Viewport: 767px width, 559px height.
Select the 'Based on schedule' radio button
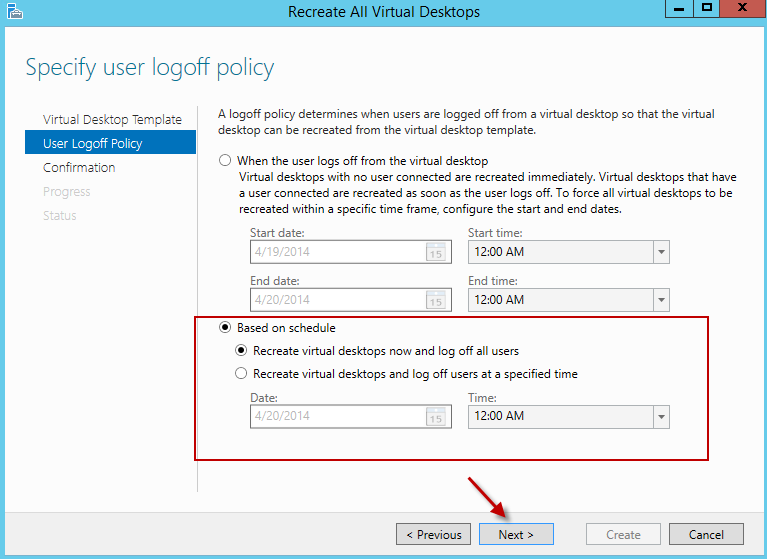pyautogui.click(x=225, y=328)
